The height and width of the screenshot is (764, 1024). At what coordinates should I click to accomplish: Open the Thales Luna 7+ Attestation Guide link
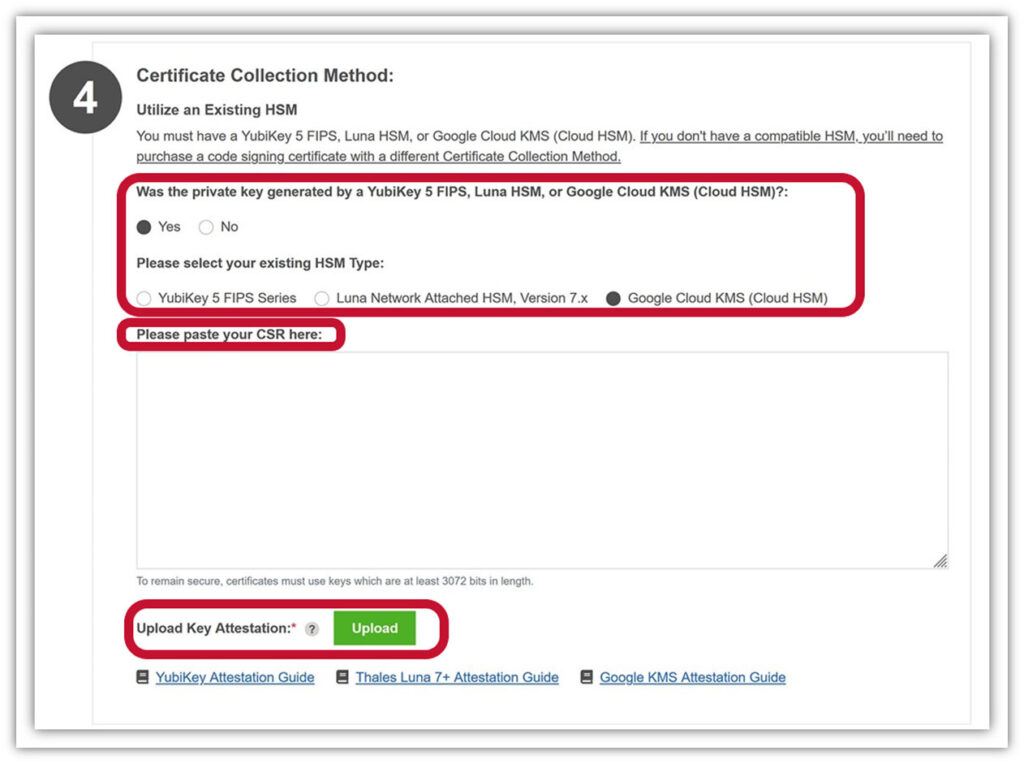tap(457, 678)
